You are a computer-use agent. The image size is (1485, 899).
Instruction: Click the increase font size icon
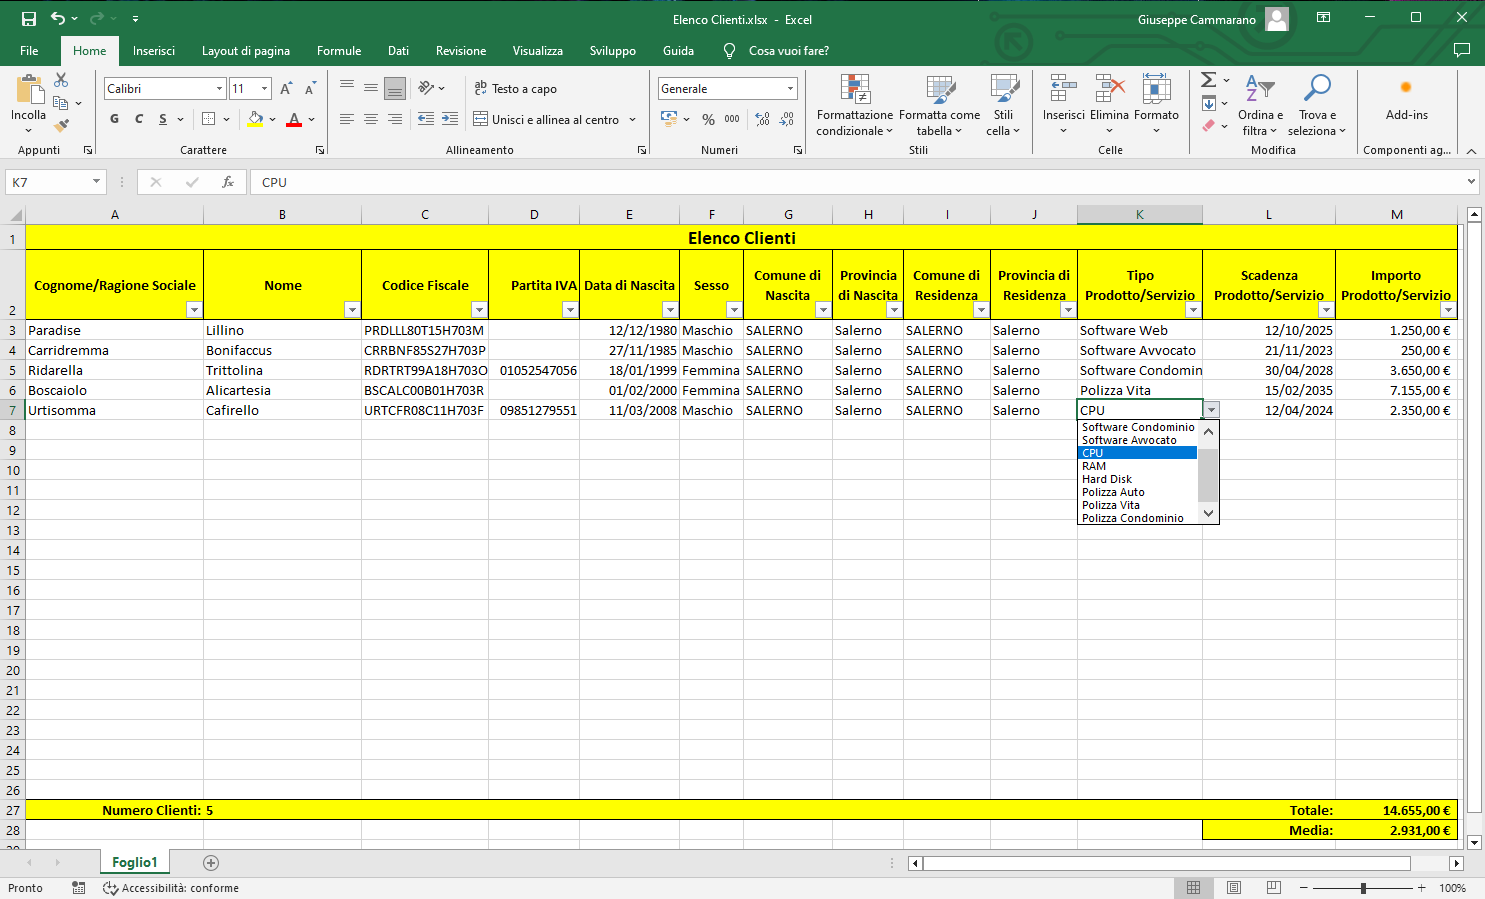pos(286,89)
